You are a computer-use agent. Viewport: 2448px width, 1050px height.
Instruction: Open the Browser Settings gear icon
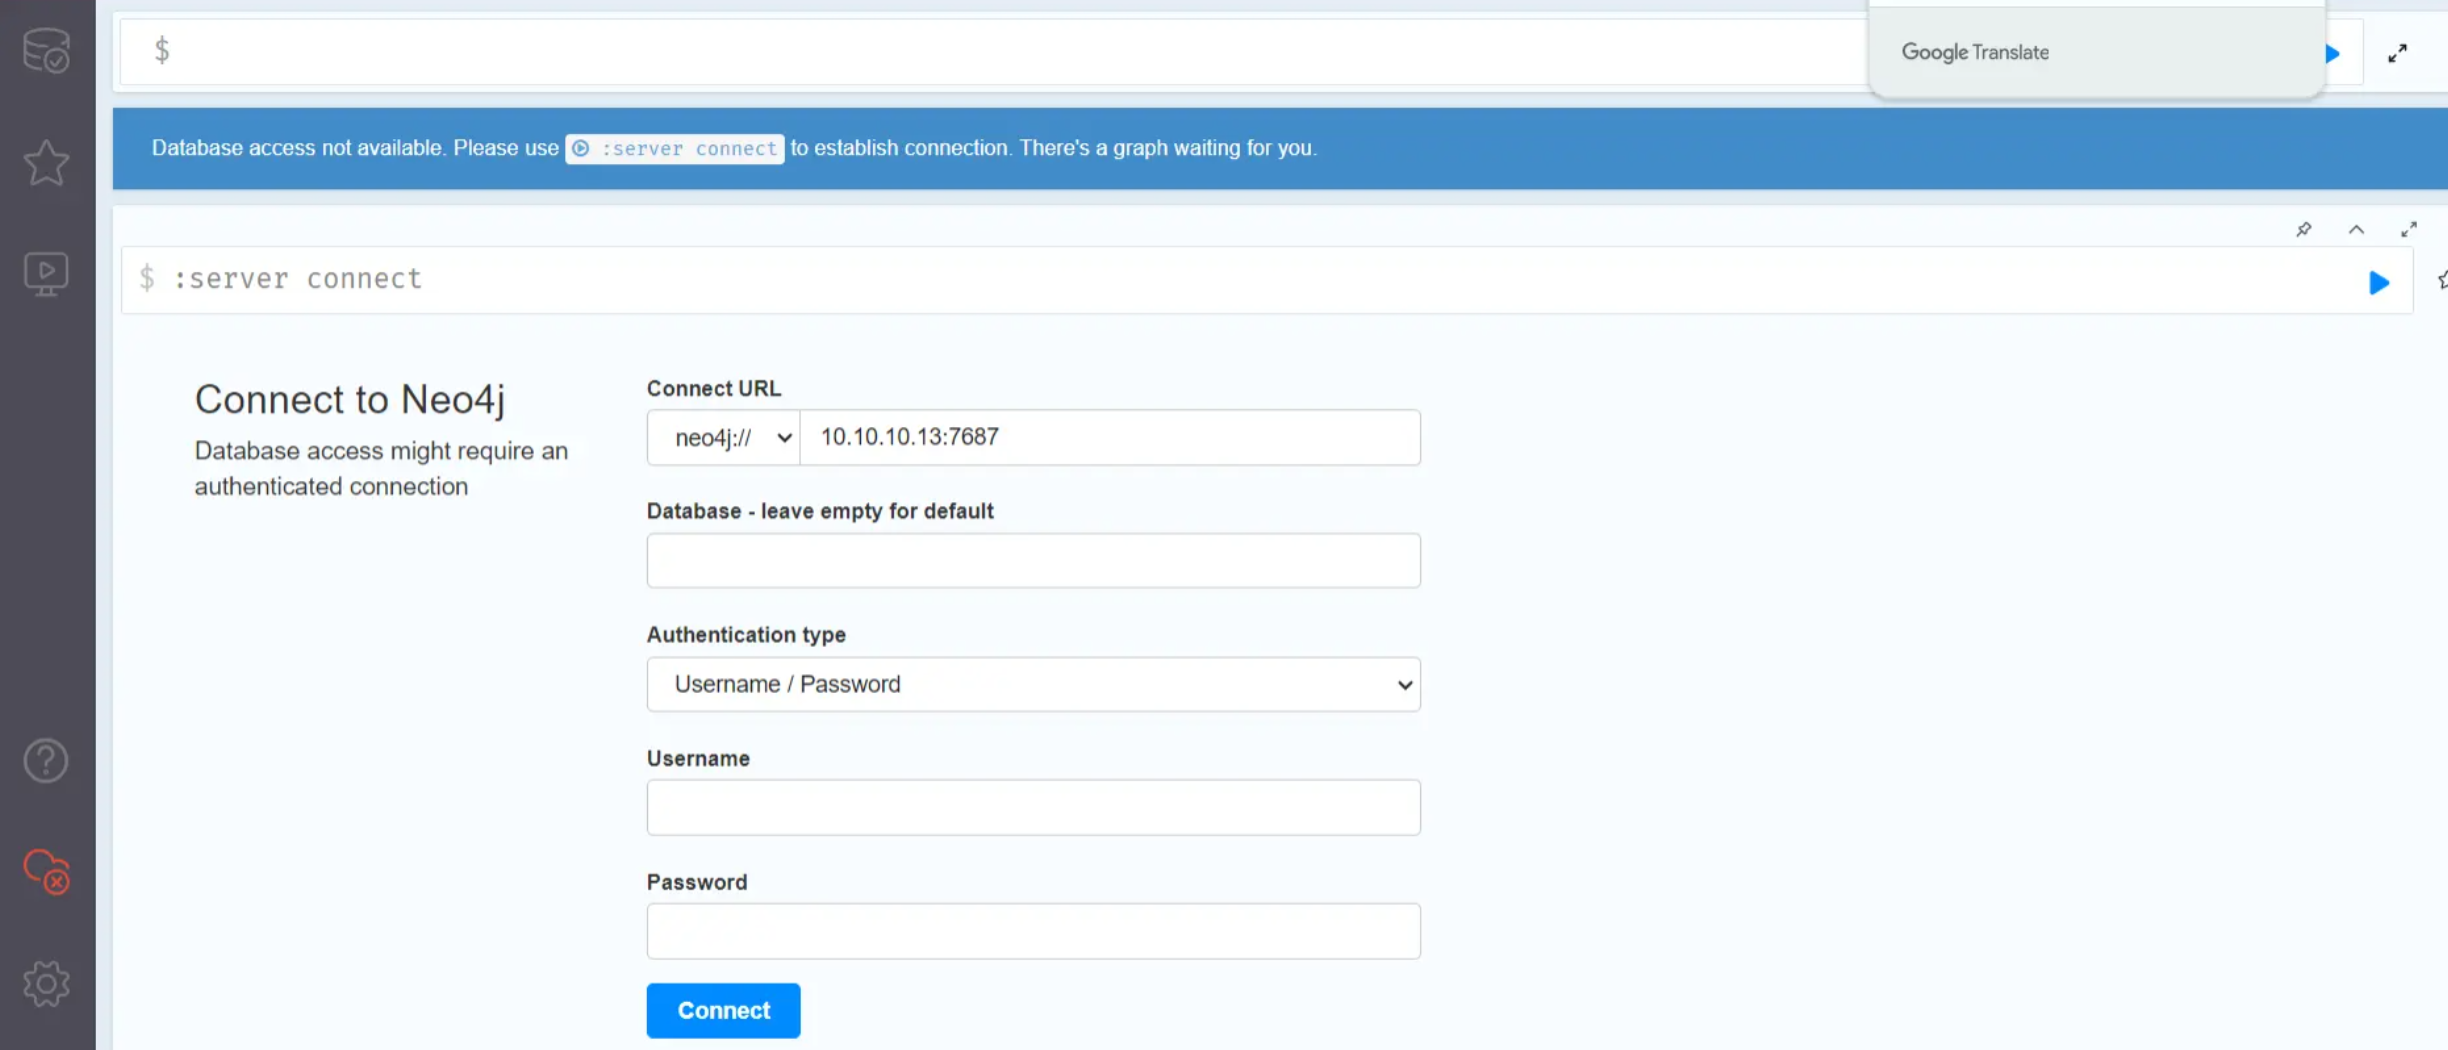click(46, 984)
